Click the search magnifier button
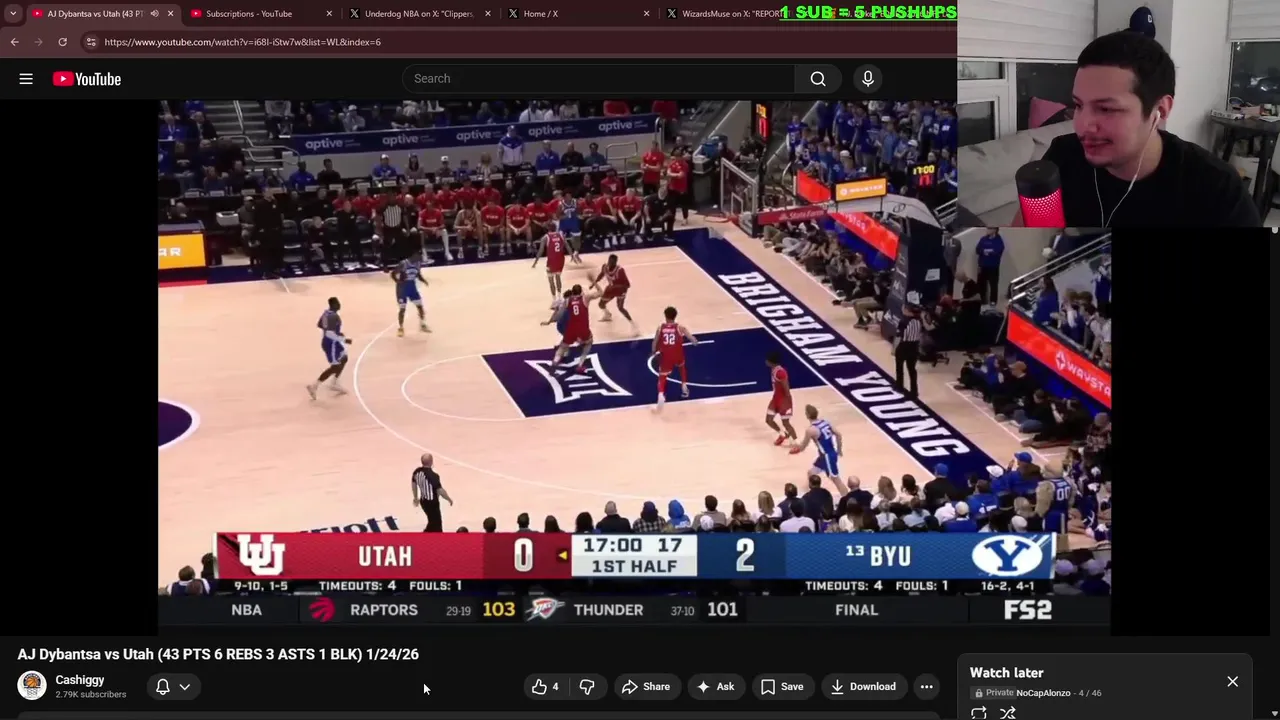This screenshot has width=1280, height=720. 818,79
